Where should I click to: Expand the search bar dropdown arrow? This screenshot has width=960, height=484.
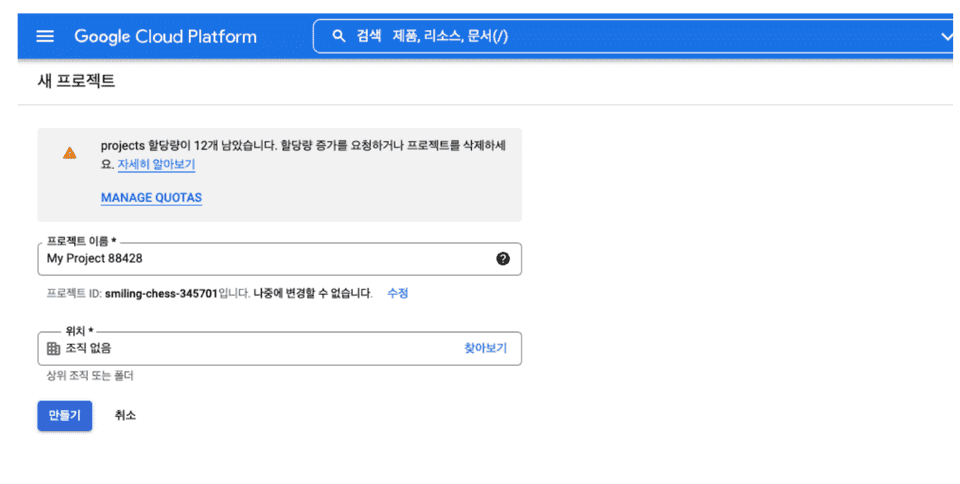(x=947, y=37)
